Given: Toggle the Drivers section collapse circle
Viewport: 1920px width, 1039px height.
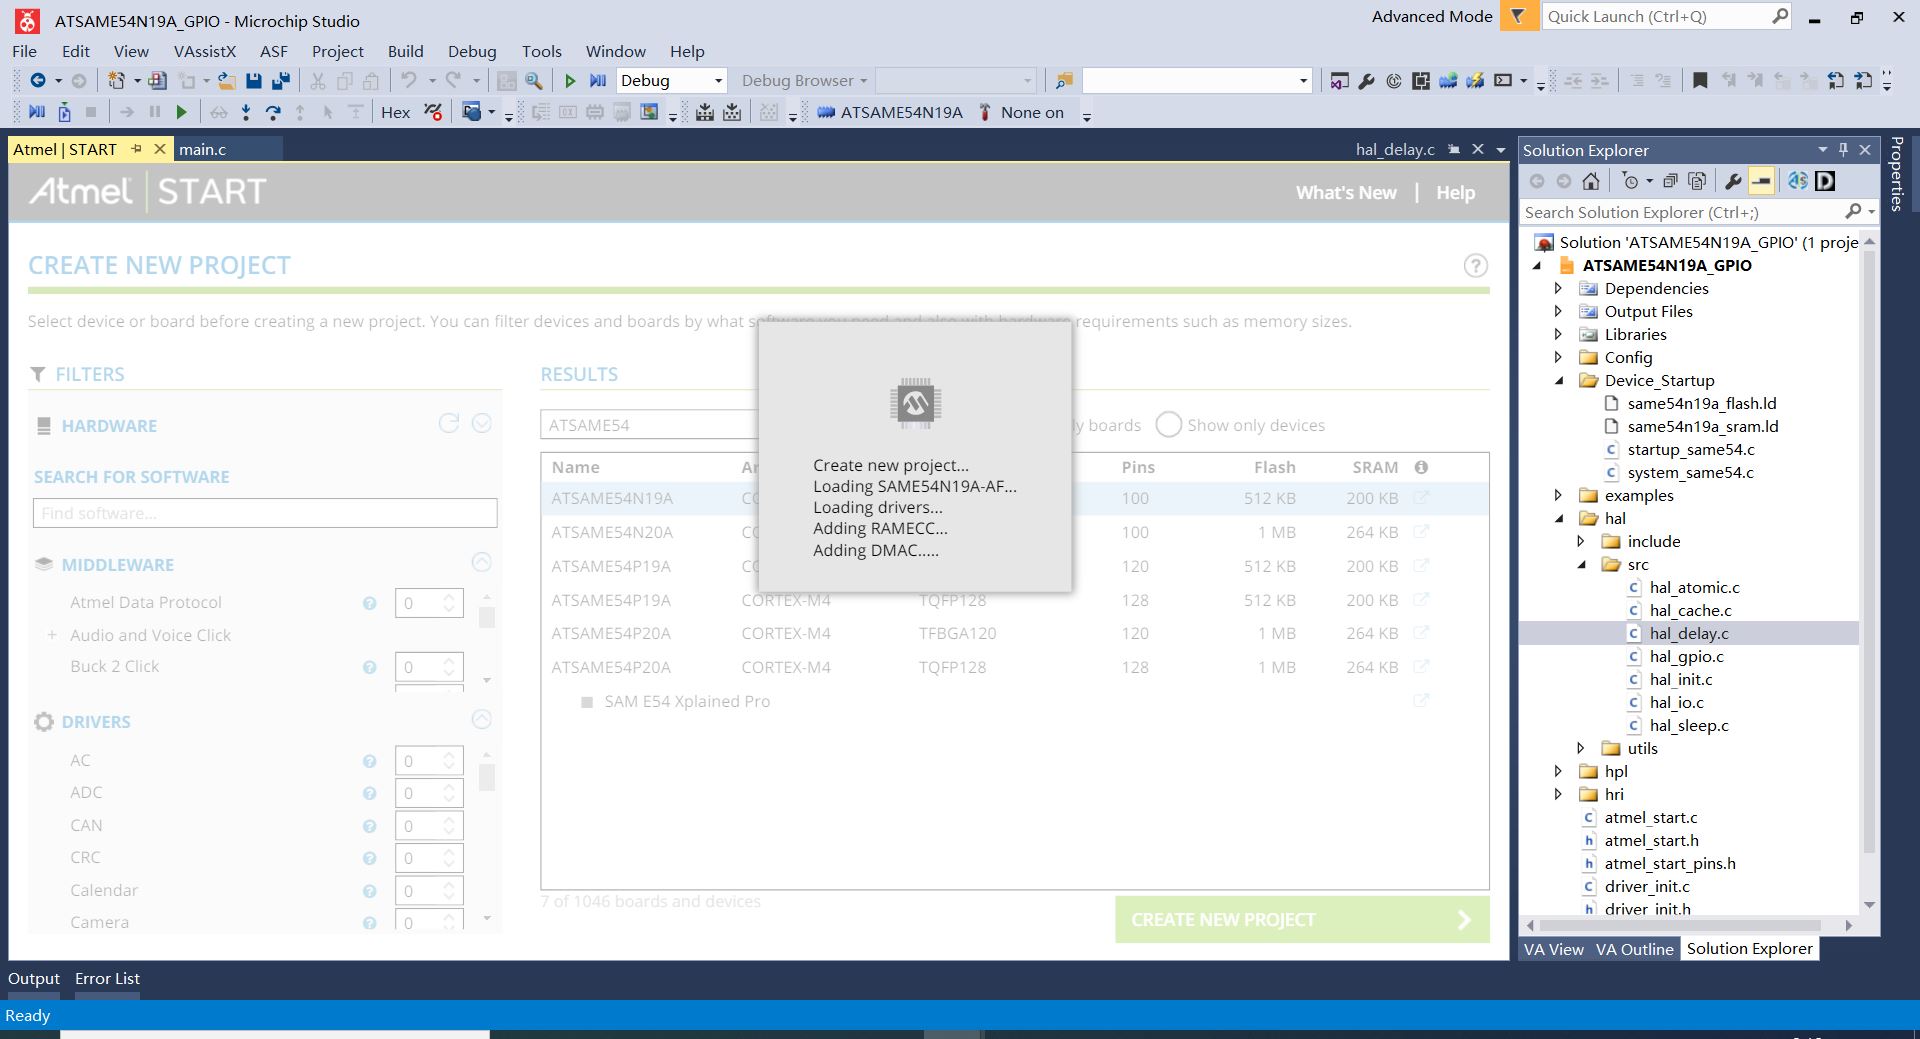Looking at the screenshot, I should tap(481, 720).
